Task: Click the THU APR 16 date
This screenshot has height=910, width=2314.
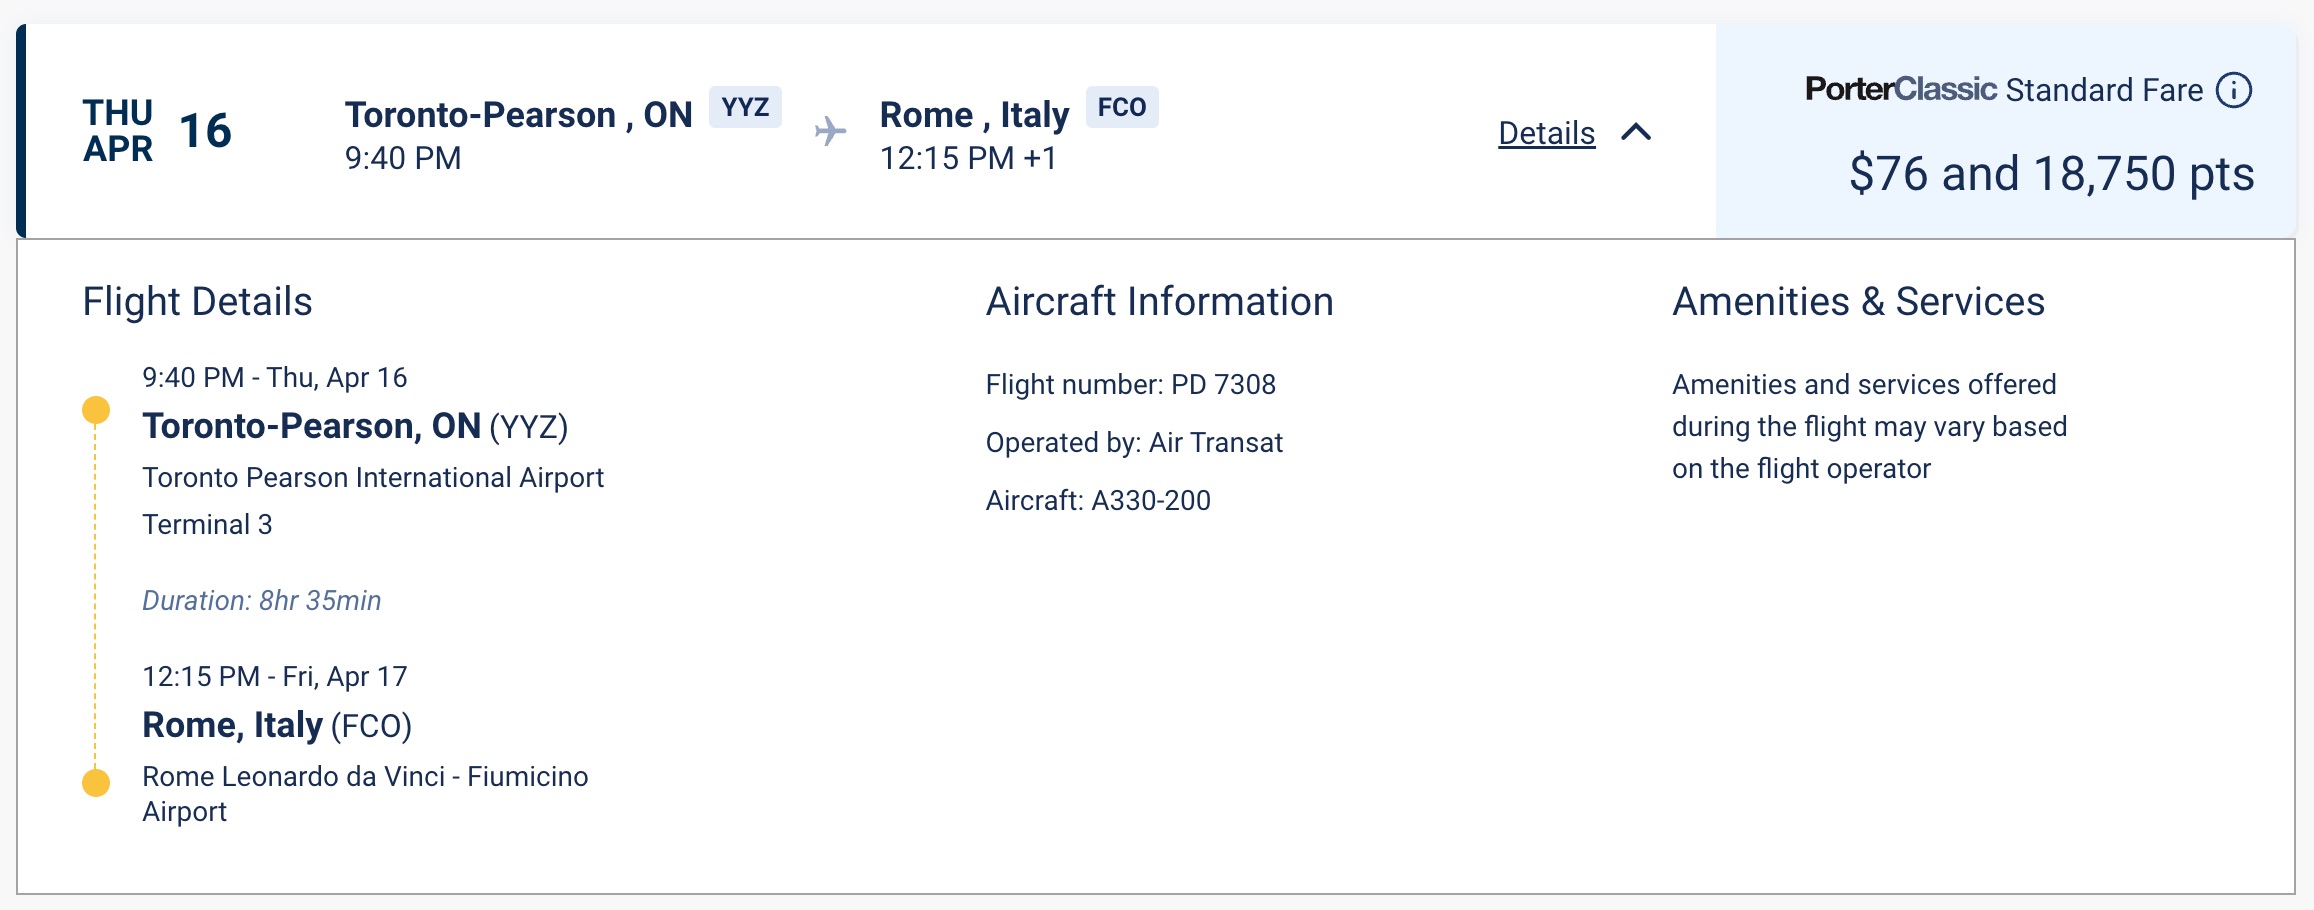Action: pyautogui.click(x=157, y=131)
